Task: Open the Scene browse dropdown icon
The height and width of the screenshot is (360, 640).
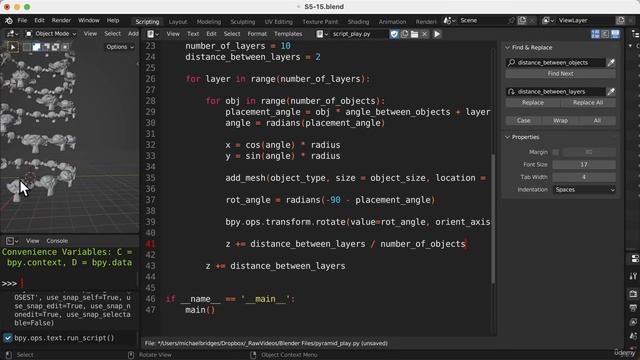Action: [449, 20]
